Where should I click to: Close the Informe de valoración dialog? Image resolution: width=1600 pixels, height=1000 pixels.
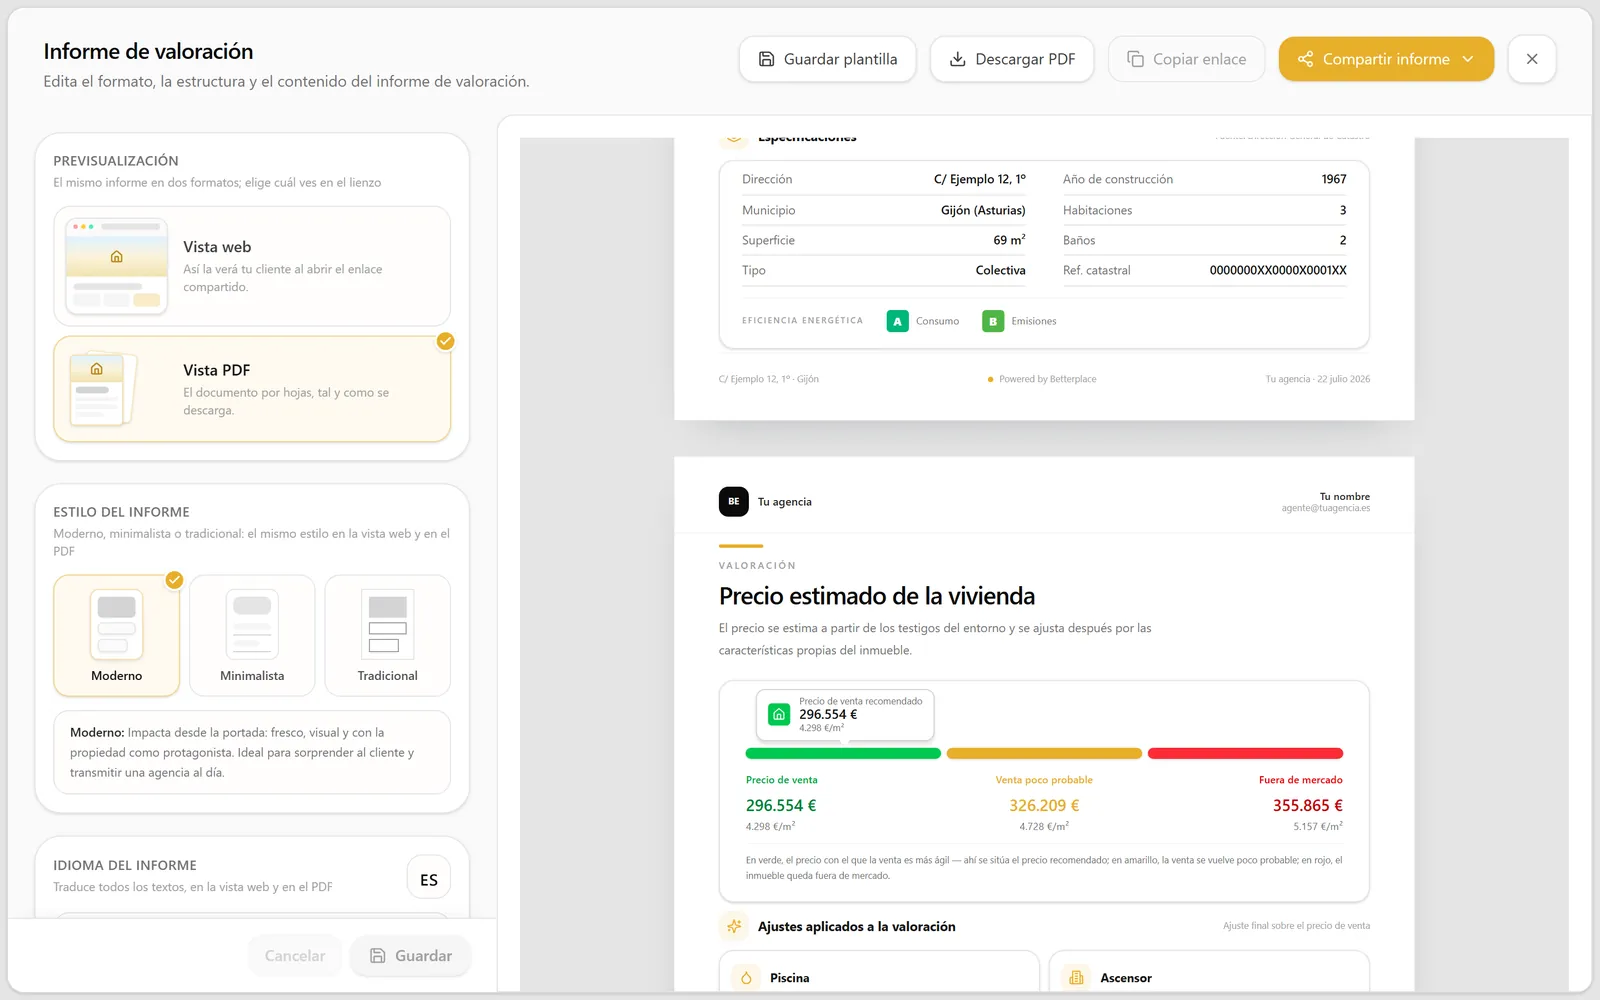click(x=1532, y=59)
